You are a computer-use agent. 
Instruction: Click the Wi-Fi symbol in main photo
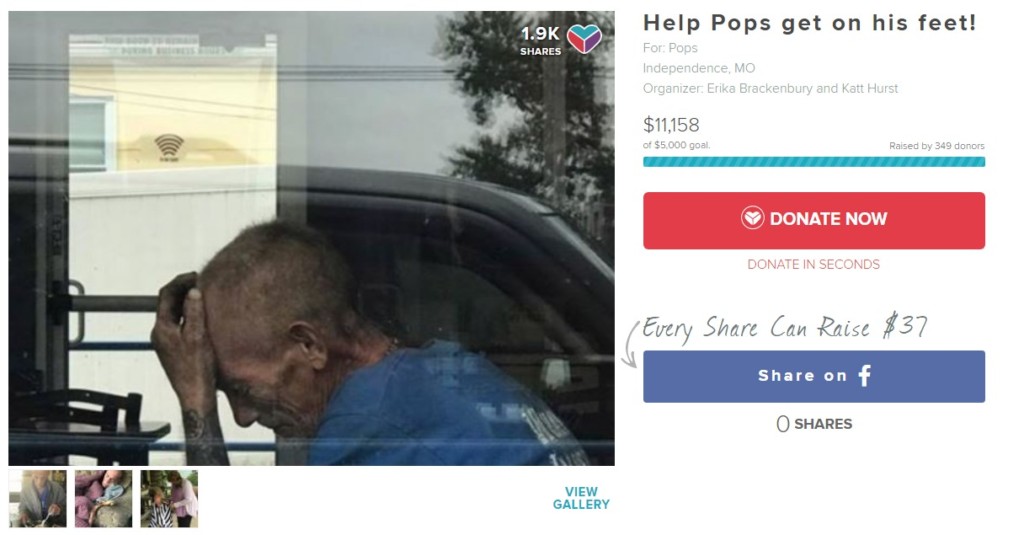point(169,147)
